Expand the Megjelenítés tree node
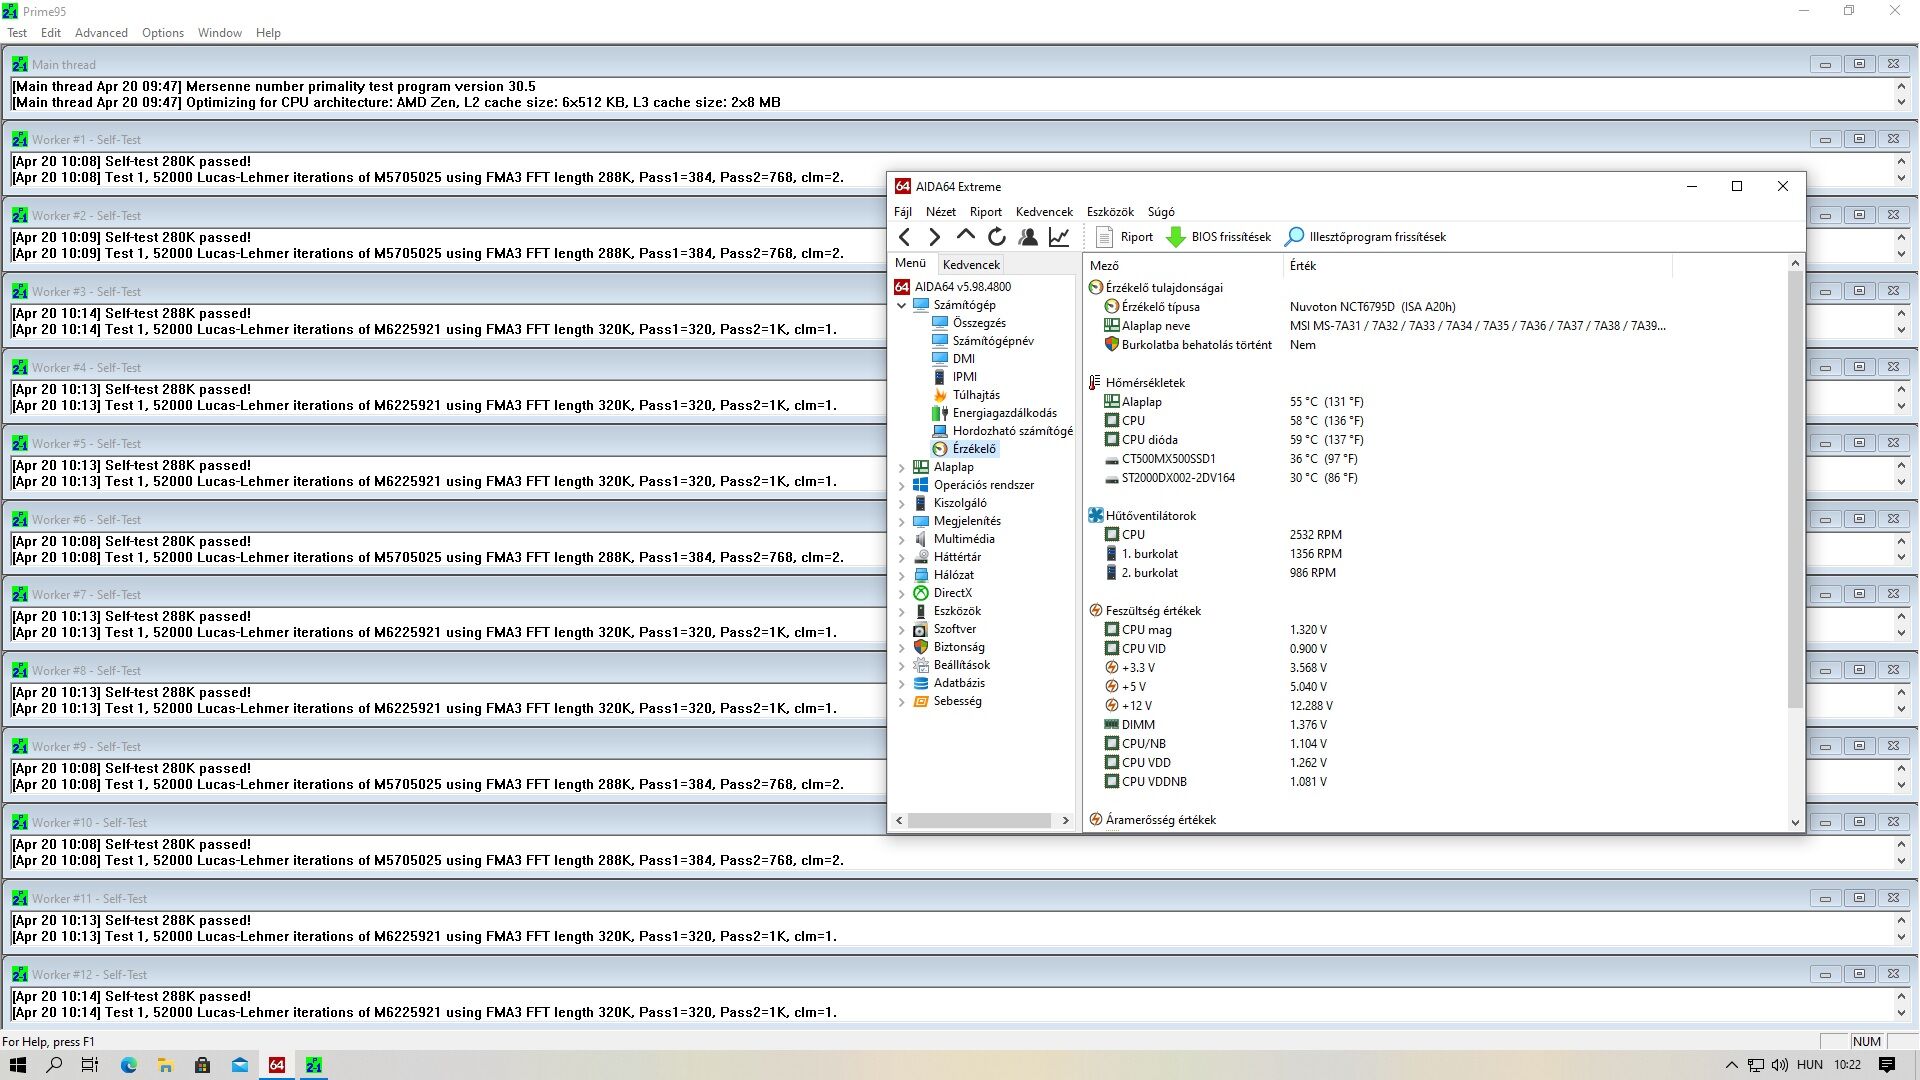This screenshot has height=1080, width=1920. (x=901, y=521)
